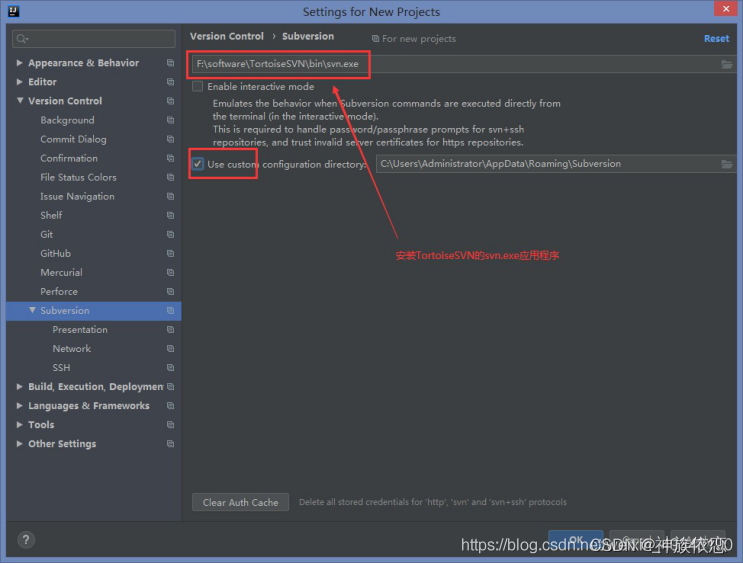Open the Git settings page
The width and height of the screenshot is (743, 564).
point(46,234)
